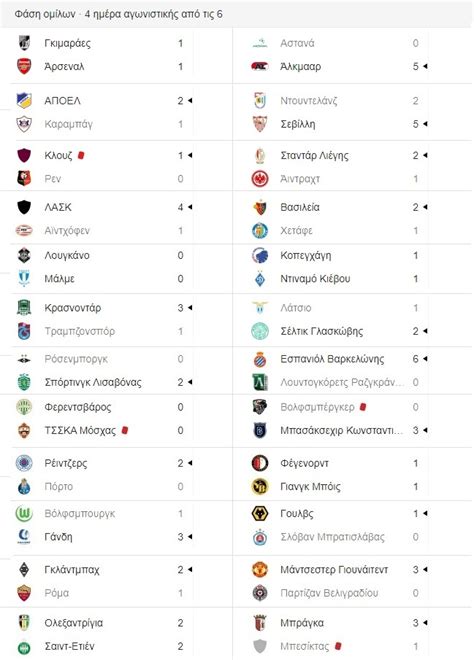Image resolution: width=474 pixels, height=660 pixels.
Task: Click the Espanyol club crest
Action: tap(260, 359)
